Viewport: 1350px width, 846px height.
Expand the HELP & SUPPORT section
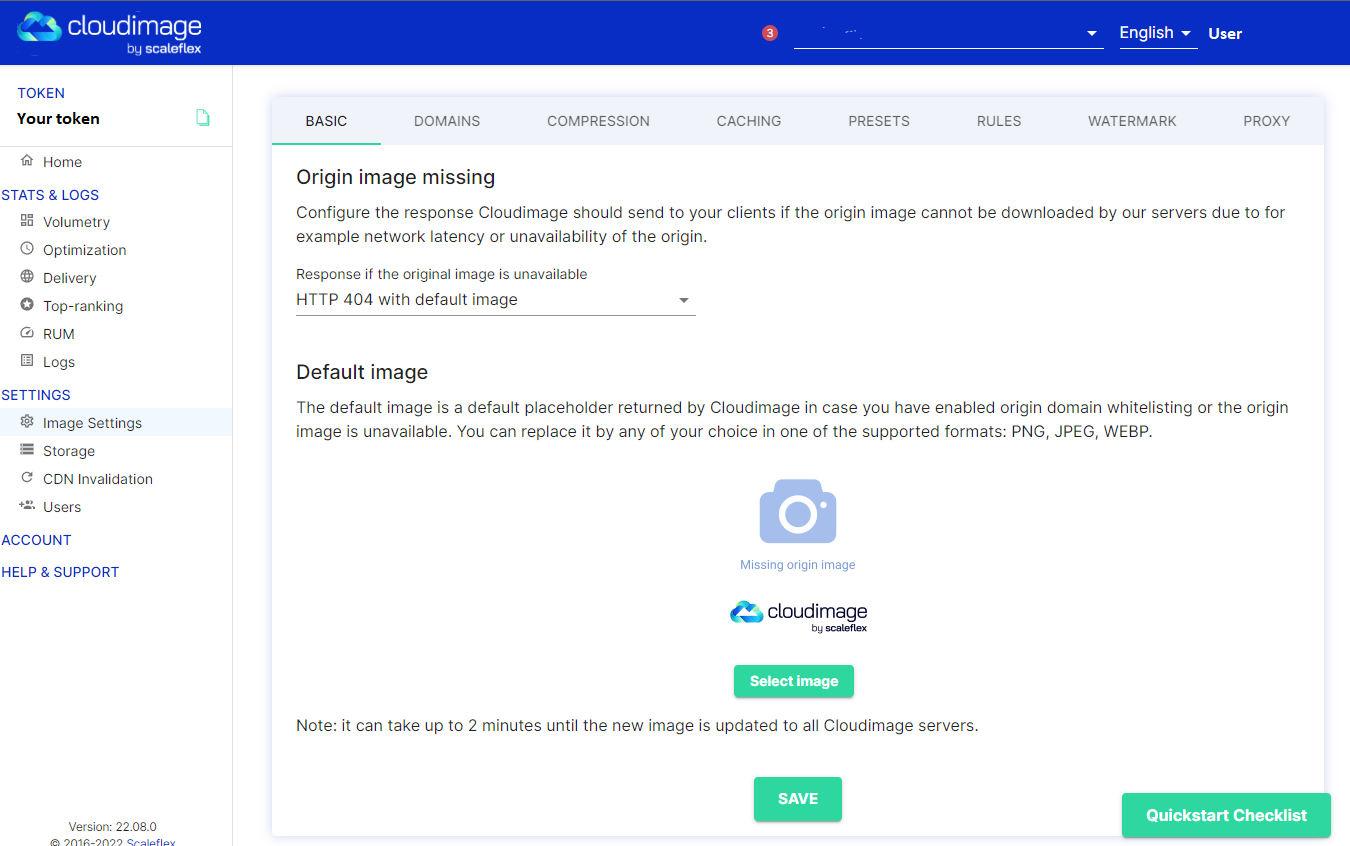tap(60, 572)
